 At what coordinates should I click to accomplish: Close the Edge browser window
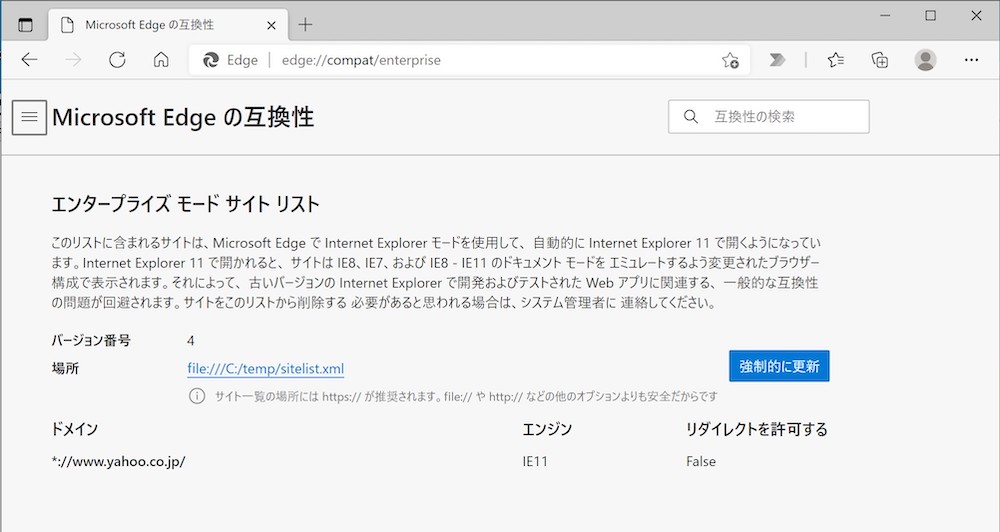[x=976, y=16]
